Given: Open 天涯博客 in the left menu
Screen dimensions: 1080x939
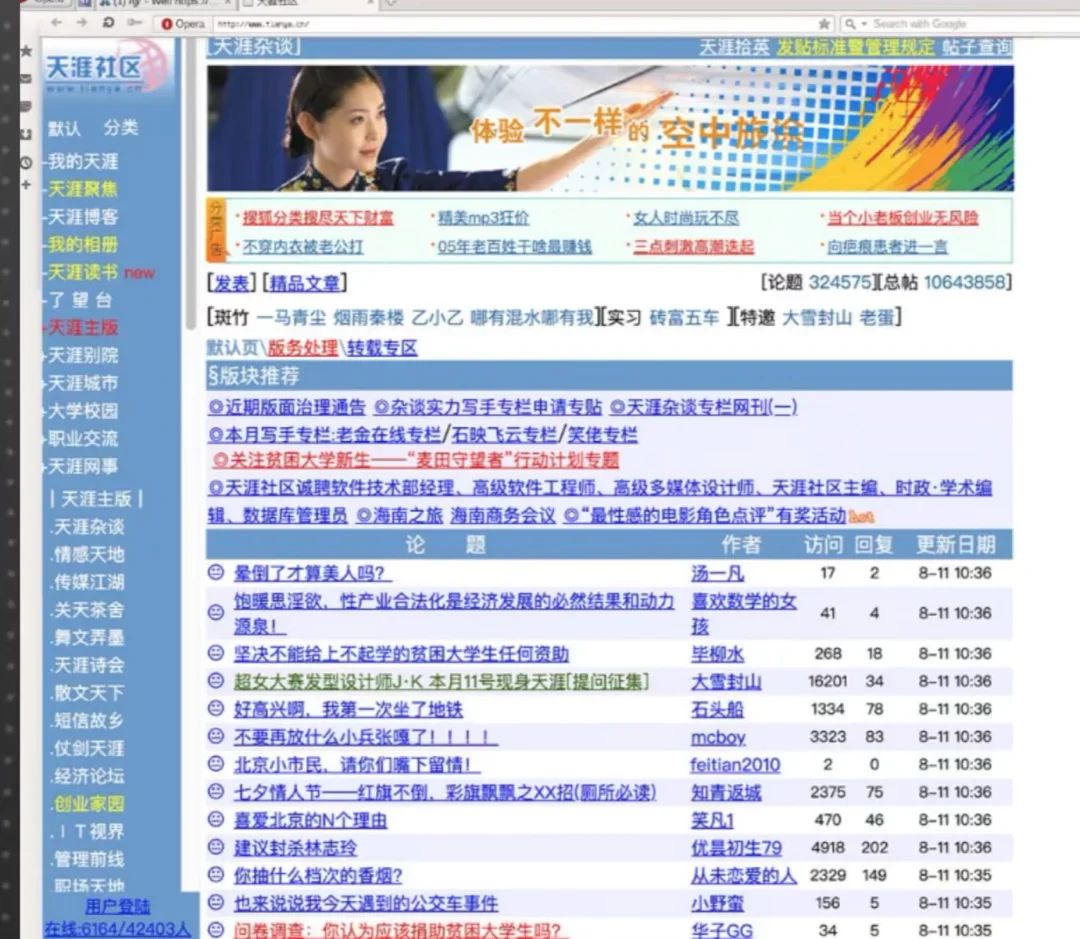Looking at the screenshot, I should click(83, 217).
